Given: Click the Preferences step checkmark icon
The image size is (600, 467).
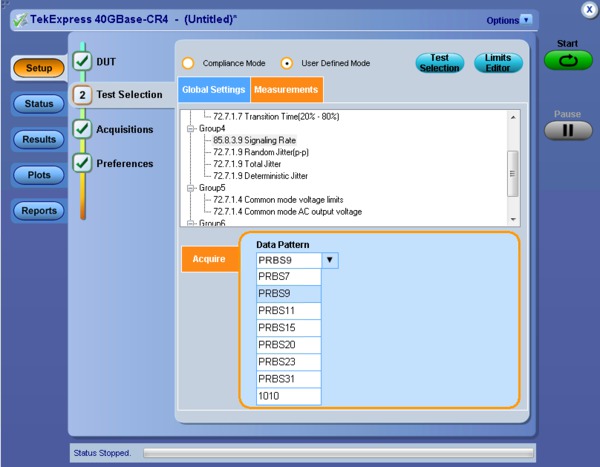Looking at the screenshot, I should pos(83,163).
